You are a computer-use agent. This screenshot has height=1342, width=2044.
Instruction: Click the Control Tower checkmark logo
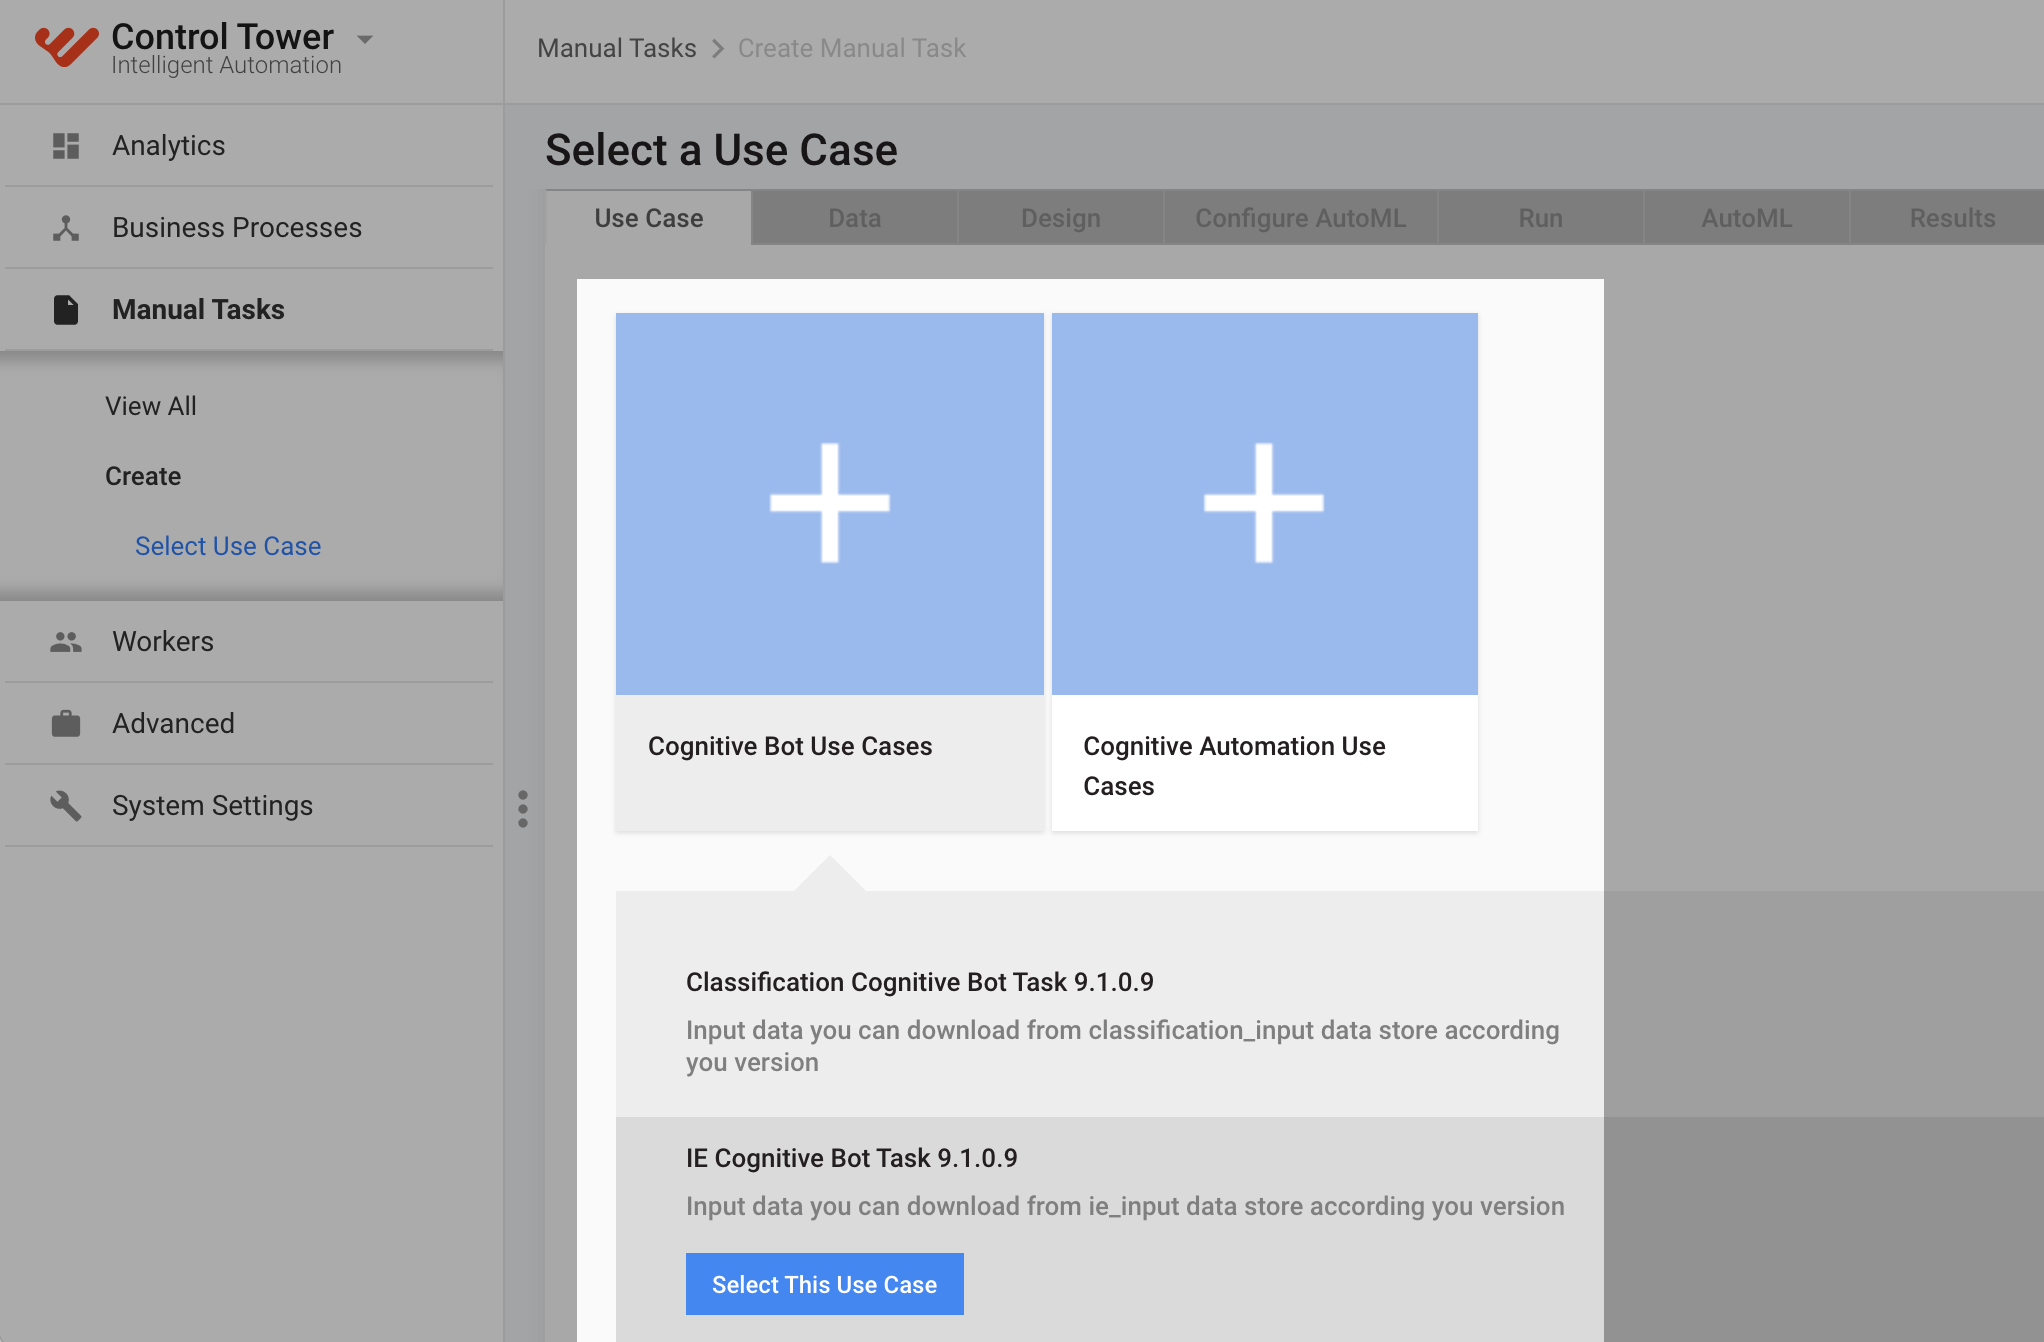(x=66, y=46)
